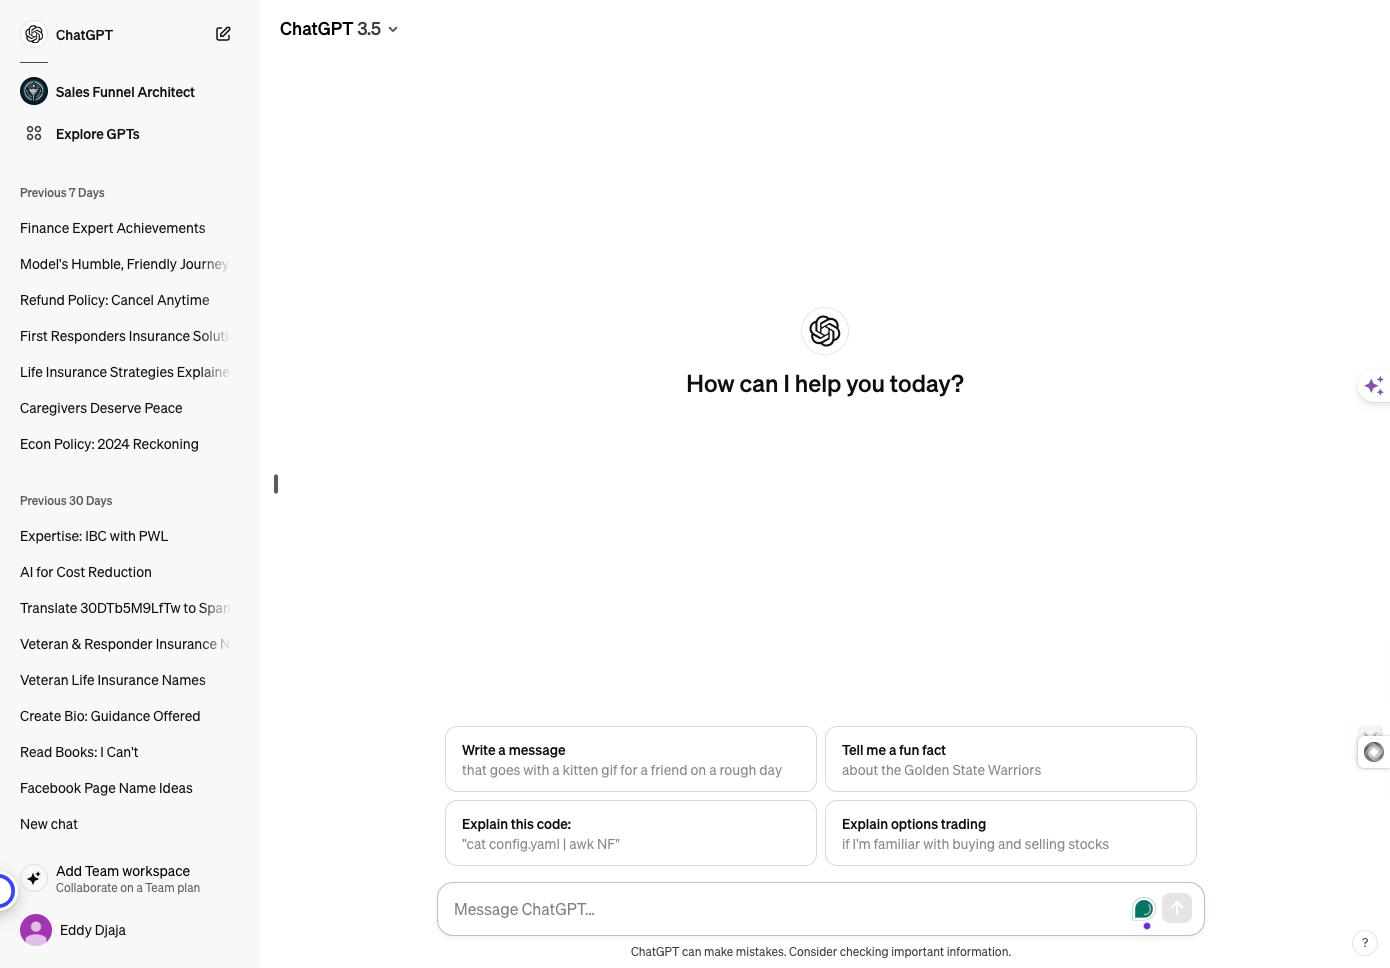
Task: Click ChatGPT title in sidebar header
Action: [84, 35]
